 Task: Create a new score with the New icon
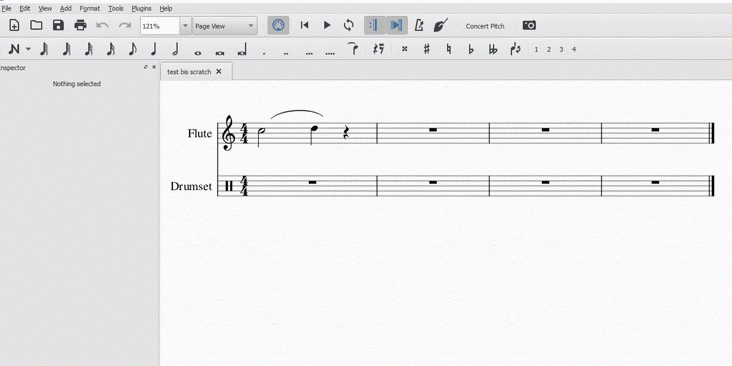[x=14, y=25]
